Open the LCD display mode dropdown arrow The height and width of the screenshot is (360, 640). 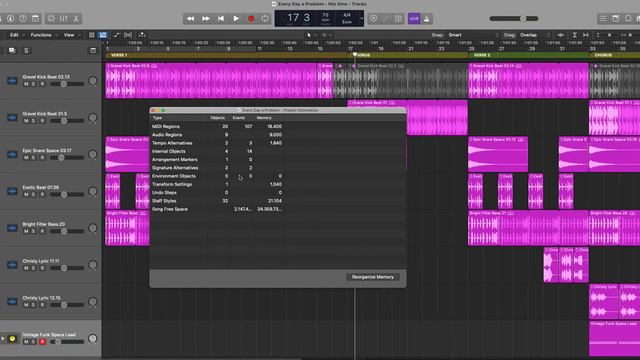point(361,19)
